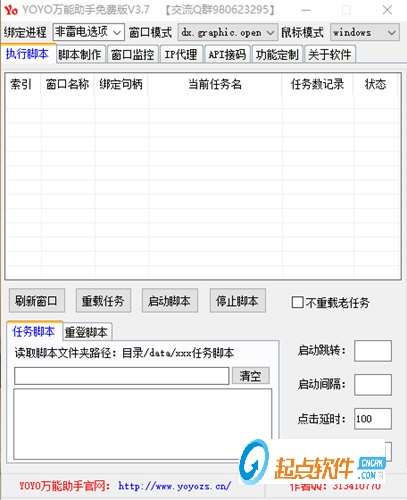Viewport: 407px width, 500px height.
Task: Close the YOYO万能助手 window
Action: click(387, 10)
